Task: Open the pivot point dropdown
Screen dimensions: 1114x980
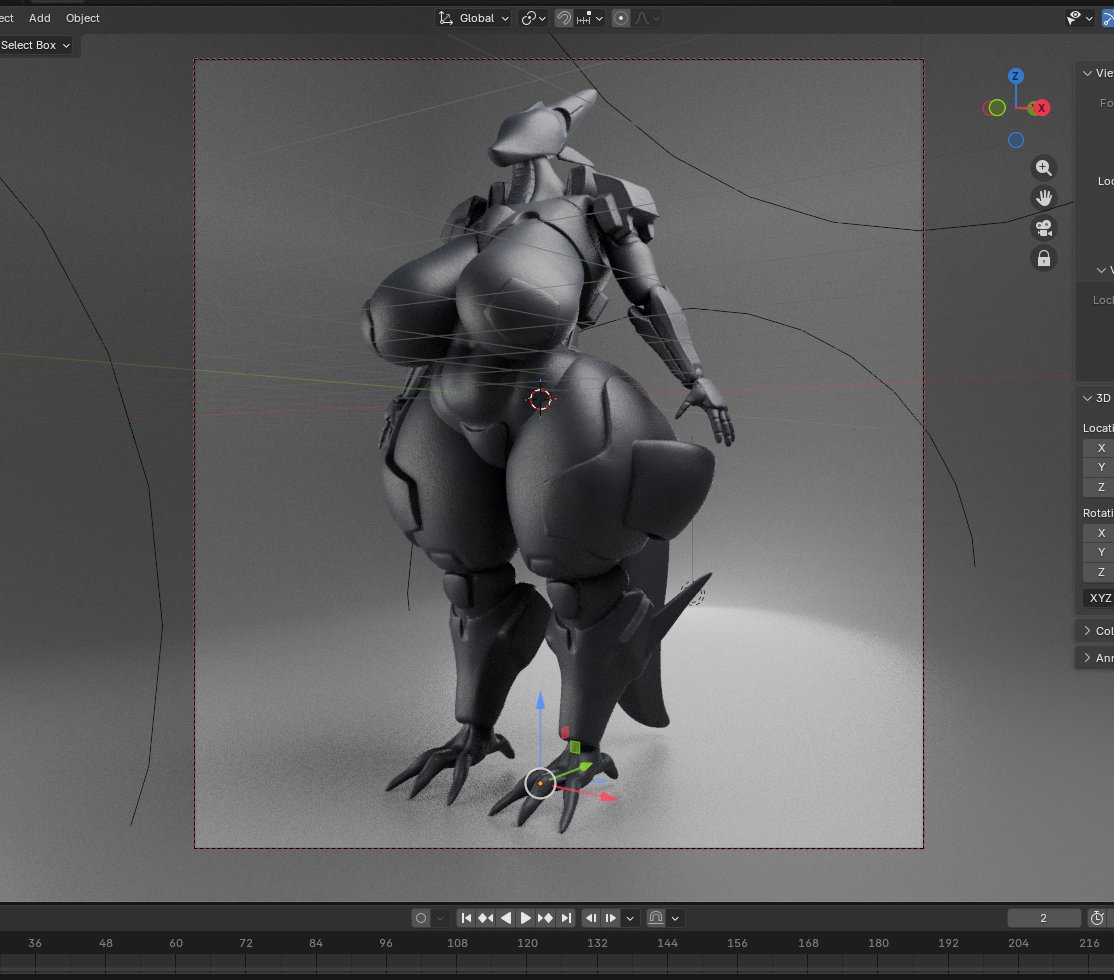Action: 534,18
